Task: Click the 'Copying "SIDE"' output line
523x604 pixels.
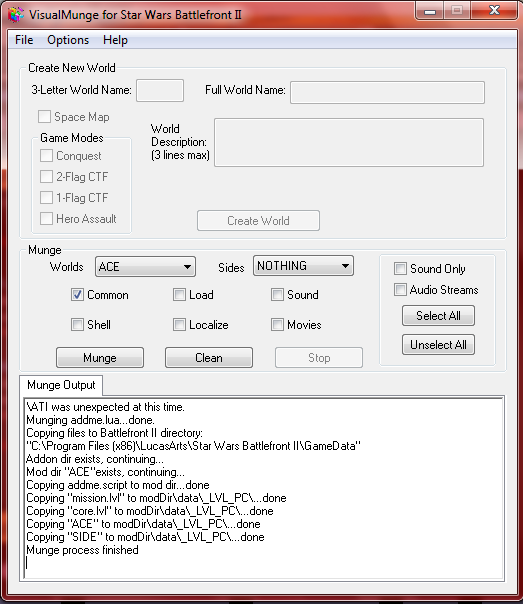Action: coord(145,537)
